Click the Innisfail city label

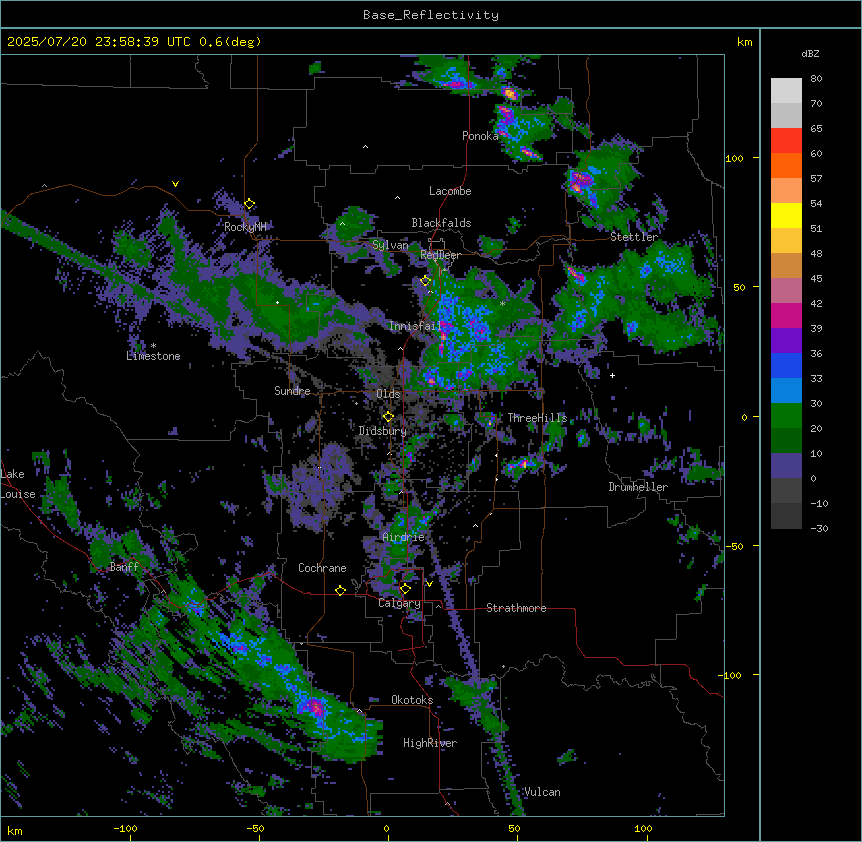(x=415, y=326)
